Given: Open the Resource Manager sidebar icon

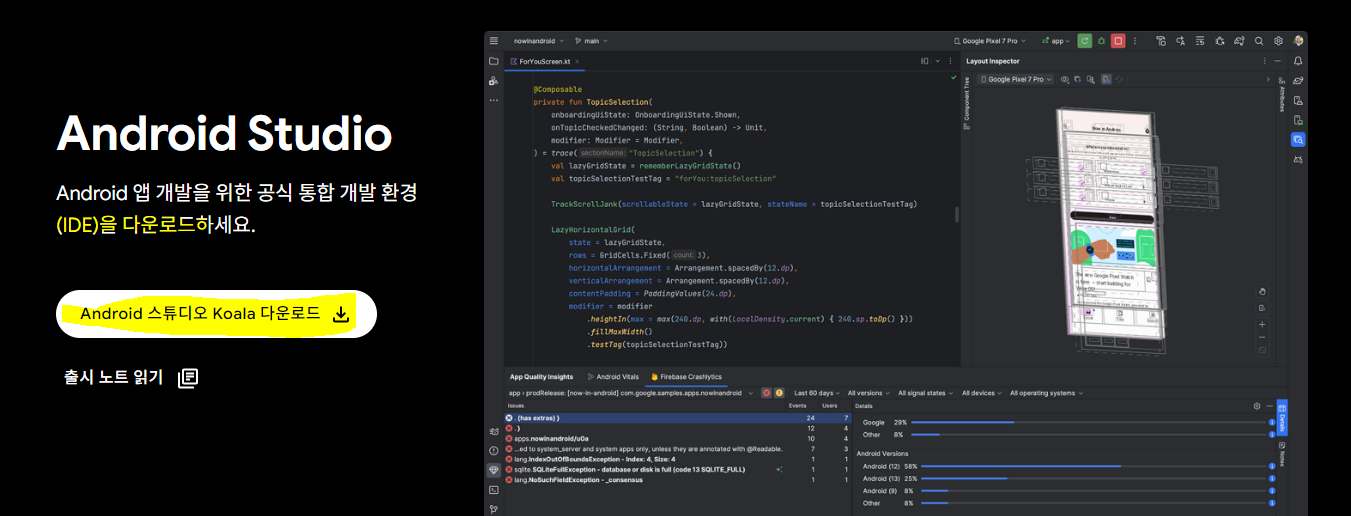Looking at the screenshot, I should 493,81.
